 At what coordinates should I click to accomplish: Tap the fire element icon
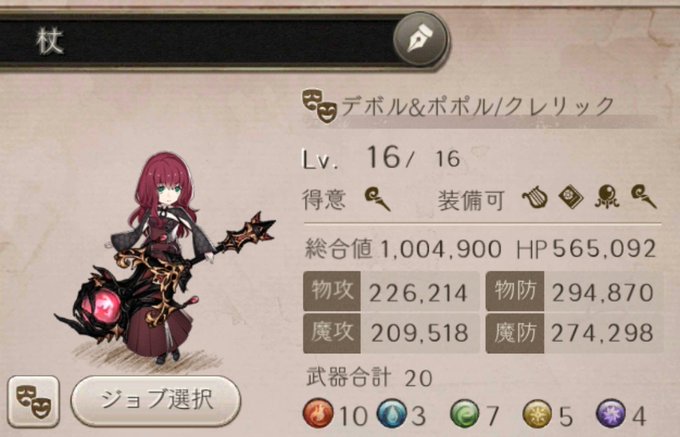click(318, 413)
